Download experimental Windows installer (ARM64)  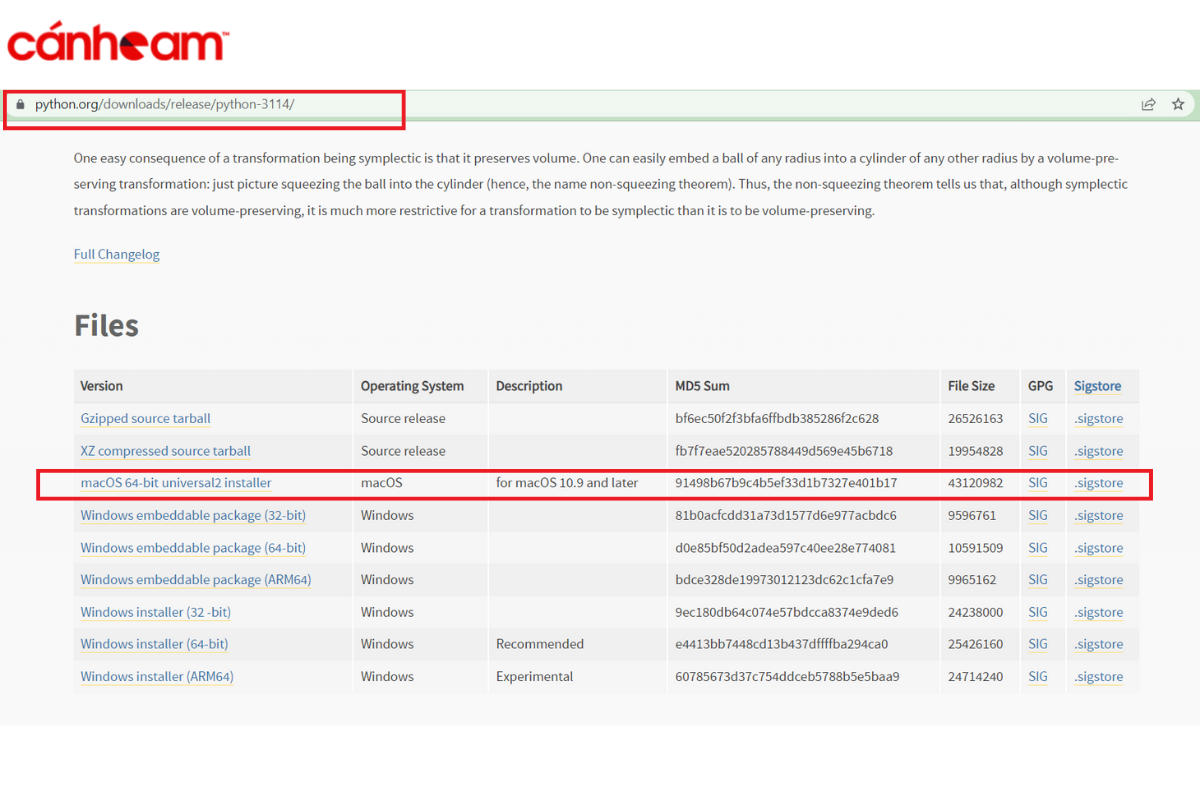(157, 677)
